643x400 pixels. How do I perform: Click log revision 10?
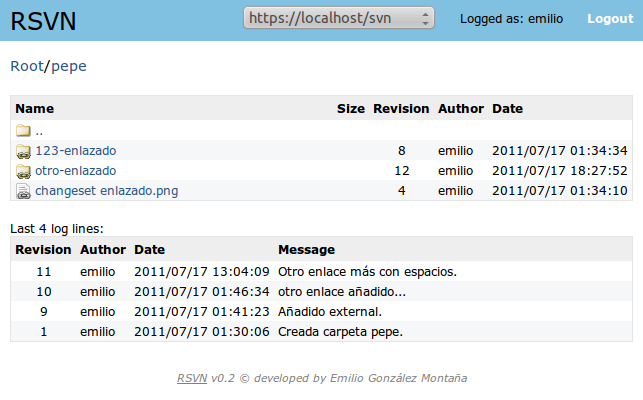tap(43, 292)
